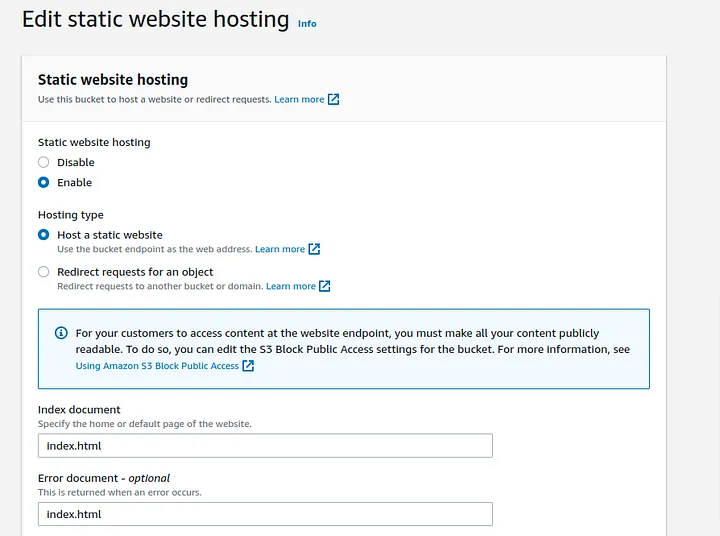Focus the Index document input field
Screen dimensions: 720x536
pyautogui.click(x=265, y=446)
